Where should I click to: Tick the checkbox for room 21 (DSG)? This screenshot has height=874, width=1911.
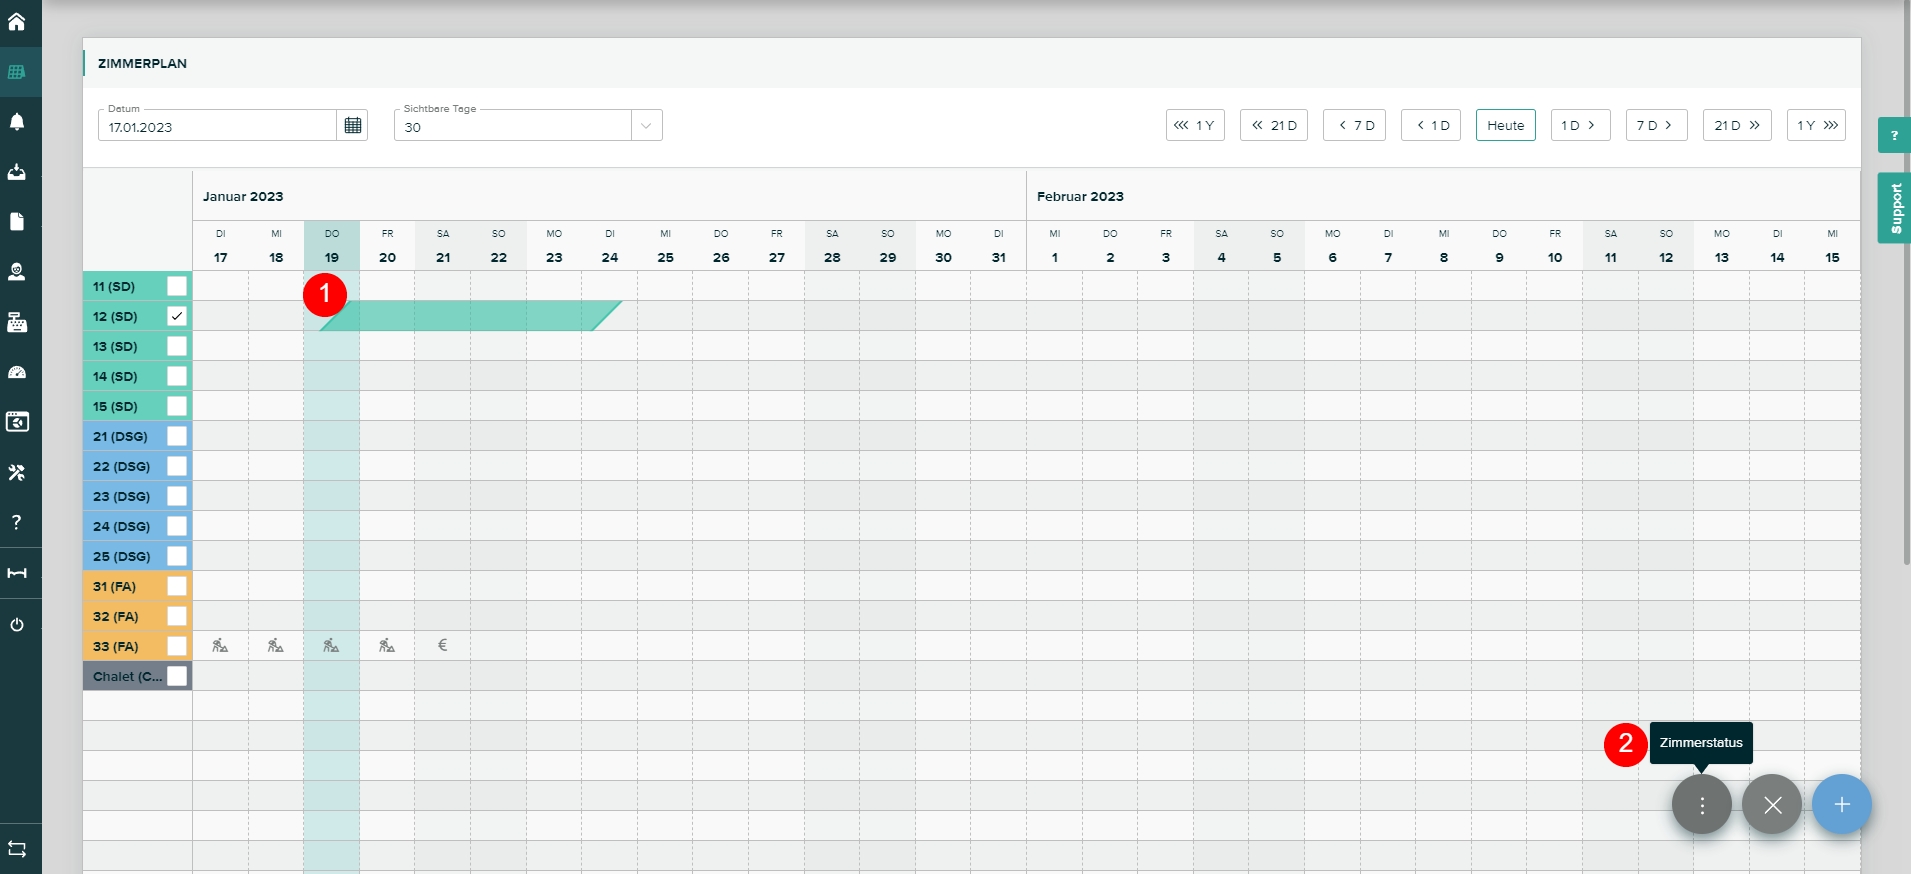pyautogui.click(x=177, y=436)
